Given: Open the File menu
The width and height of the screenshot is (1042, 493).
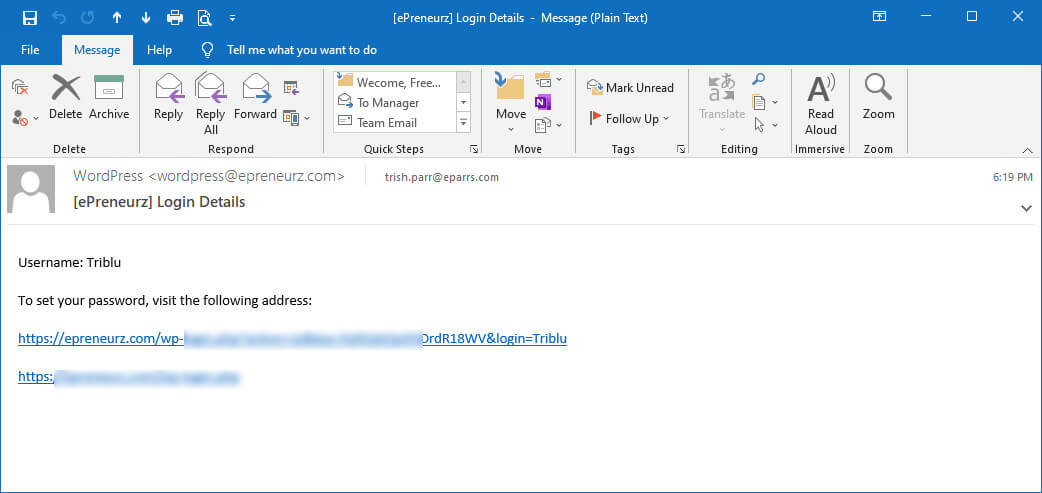Looking at the screenshot, I should [x=30, y=50].
